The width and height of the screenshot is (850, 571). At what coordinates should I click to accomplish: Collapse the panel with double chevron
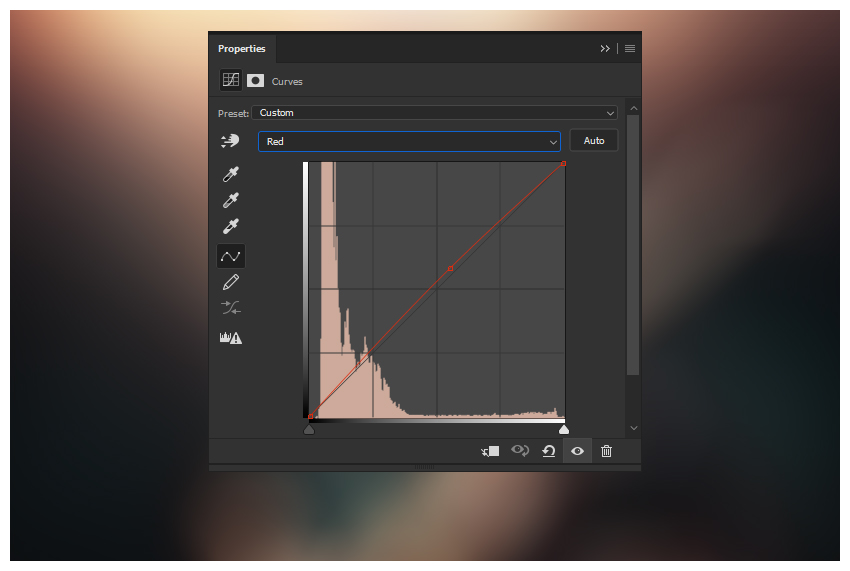[x=605, y=49]
